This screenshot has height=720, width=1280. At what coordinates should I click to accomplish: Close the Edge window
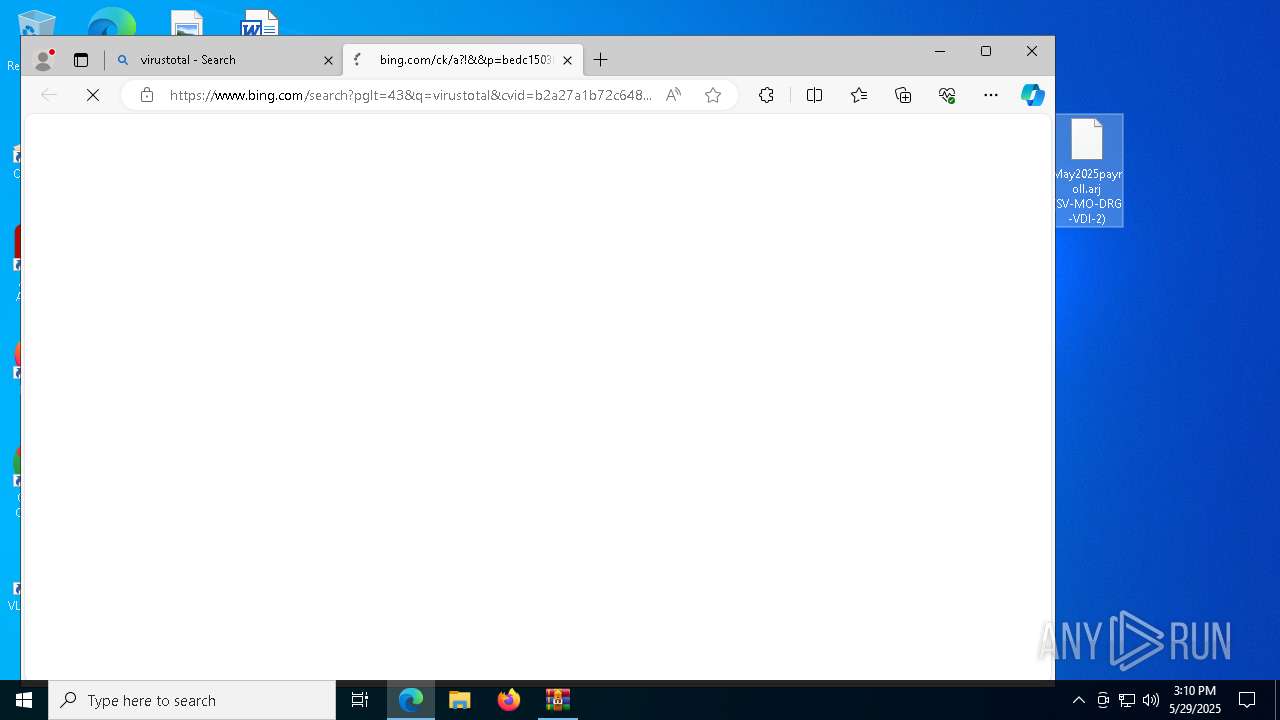(x=1032, y=51)
